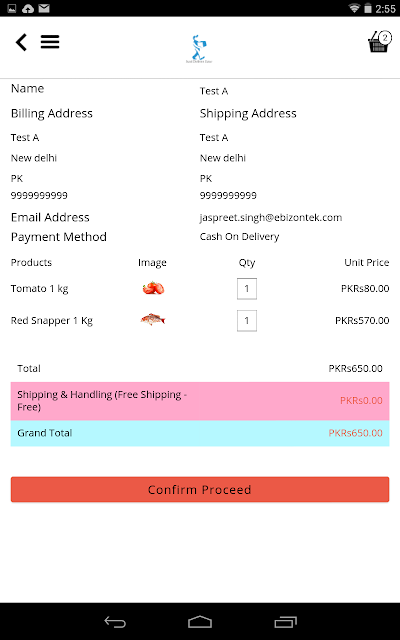Tap the Tomato 1 kg product name
This screenshot has height=640, width=400.
[40, 289]
